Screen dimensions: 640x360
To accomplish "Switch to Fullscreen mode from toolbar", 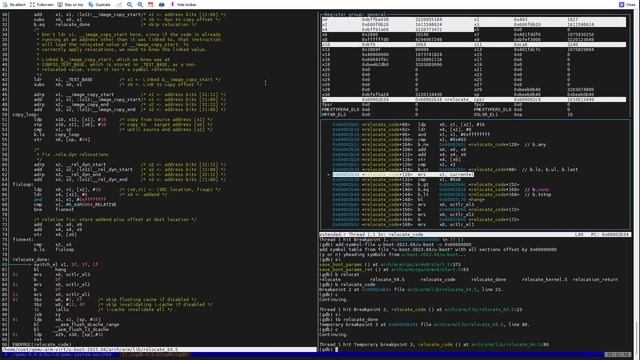I will [x=42, y=4].
